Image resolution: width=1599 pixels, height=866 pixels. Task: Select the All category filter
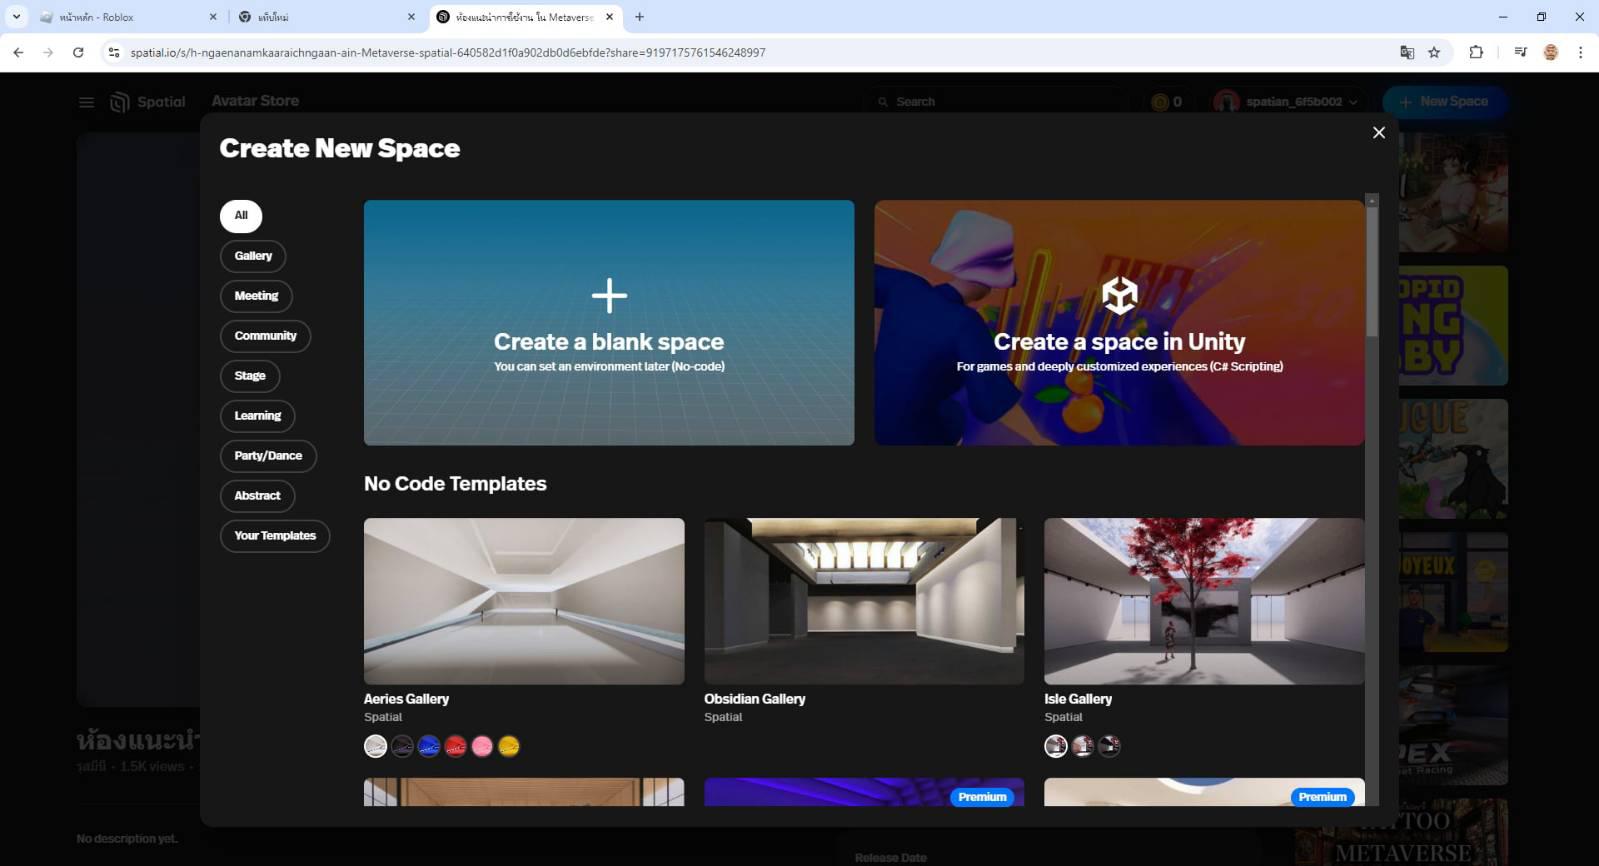tap(241, 216)
